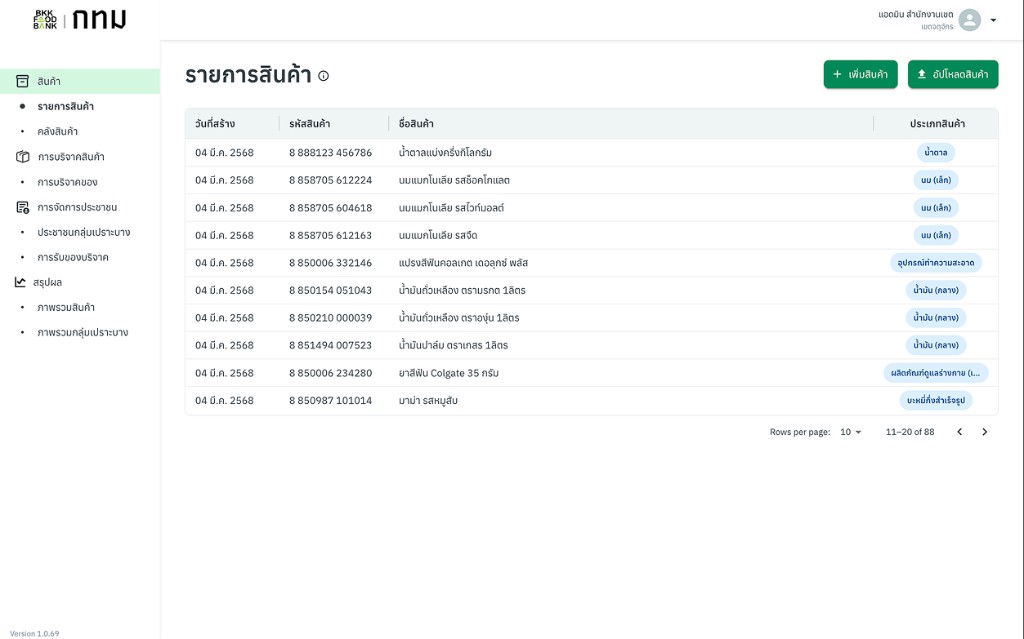The height and width of the screenshot is (639, 1024).
Task: Open the Rows per page dropdown
Action: point(851,432)
